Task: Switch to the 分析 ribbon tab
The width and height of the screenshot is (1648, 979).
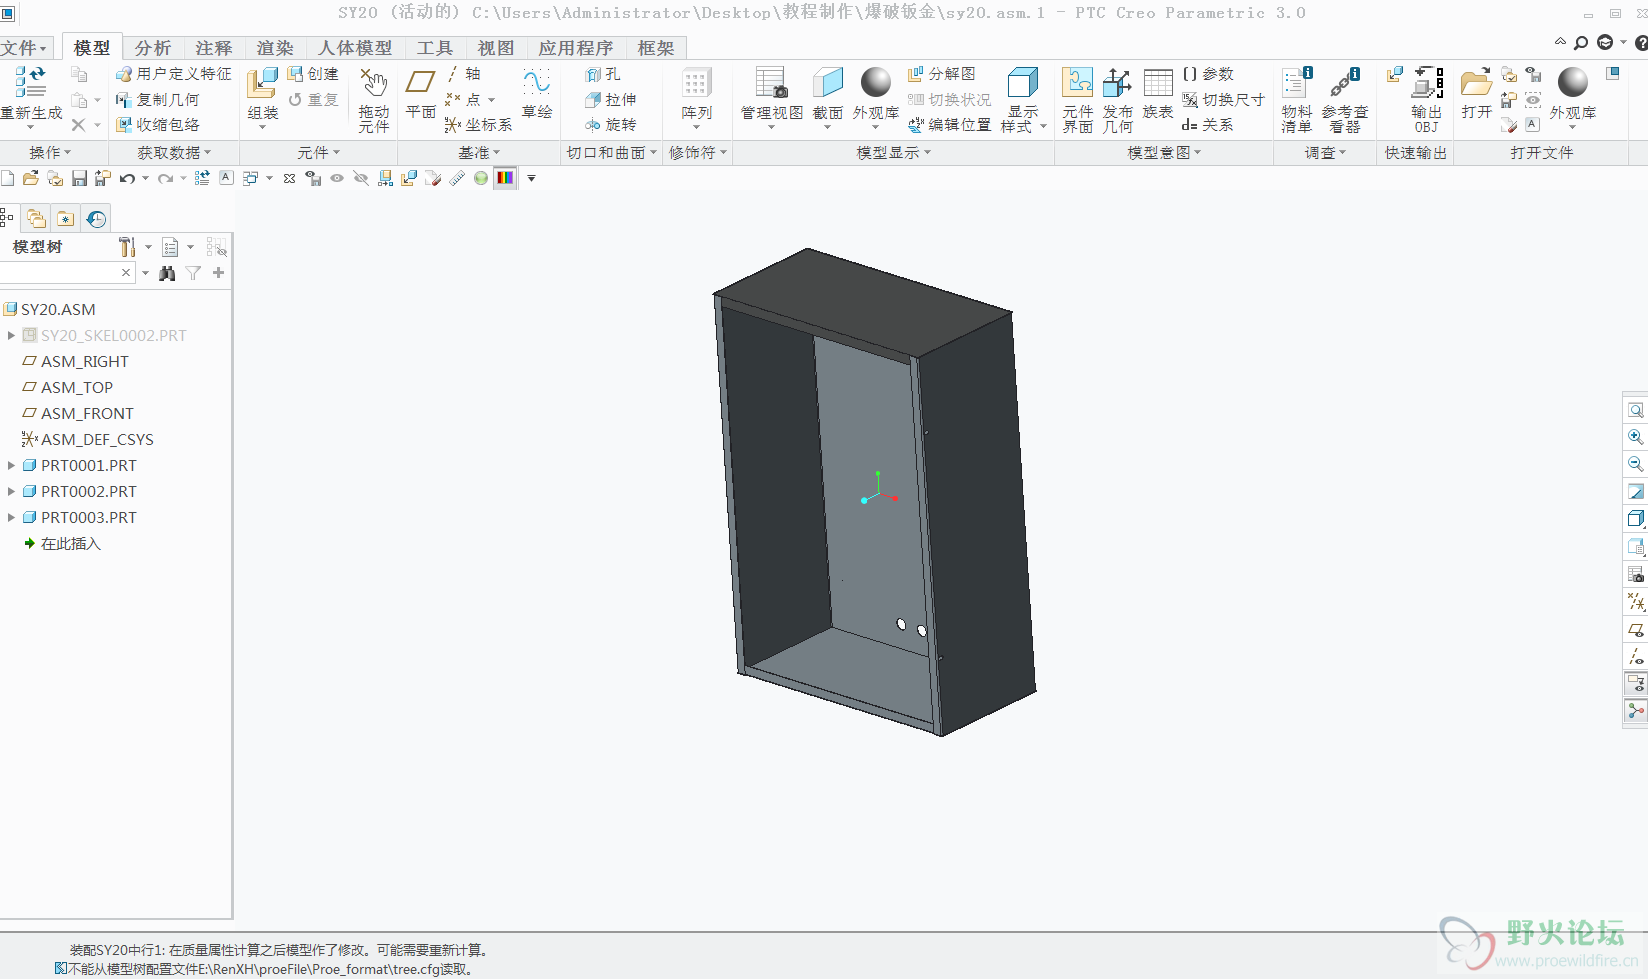Action: pos(153,48)
